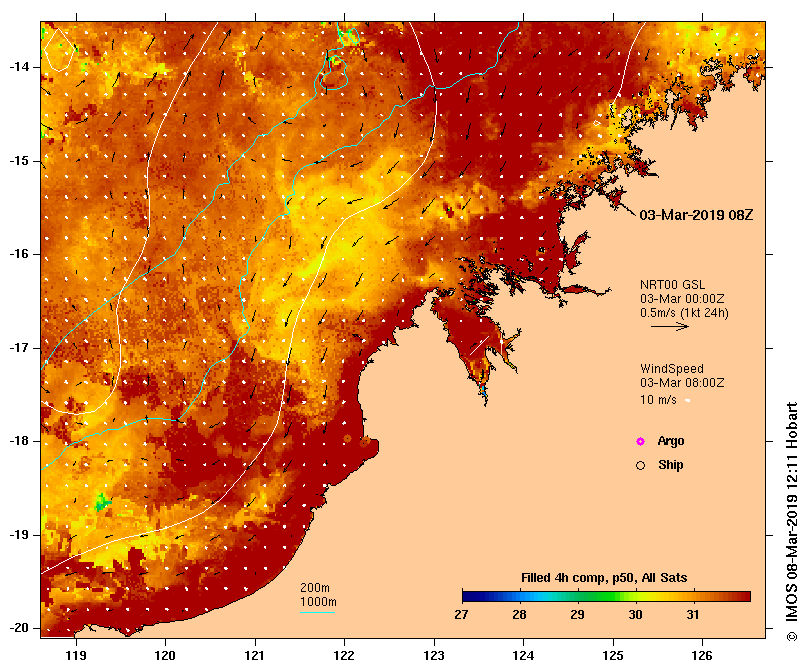
Task: Click the WindSpeed legend title
Action: [672, 369]
